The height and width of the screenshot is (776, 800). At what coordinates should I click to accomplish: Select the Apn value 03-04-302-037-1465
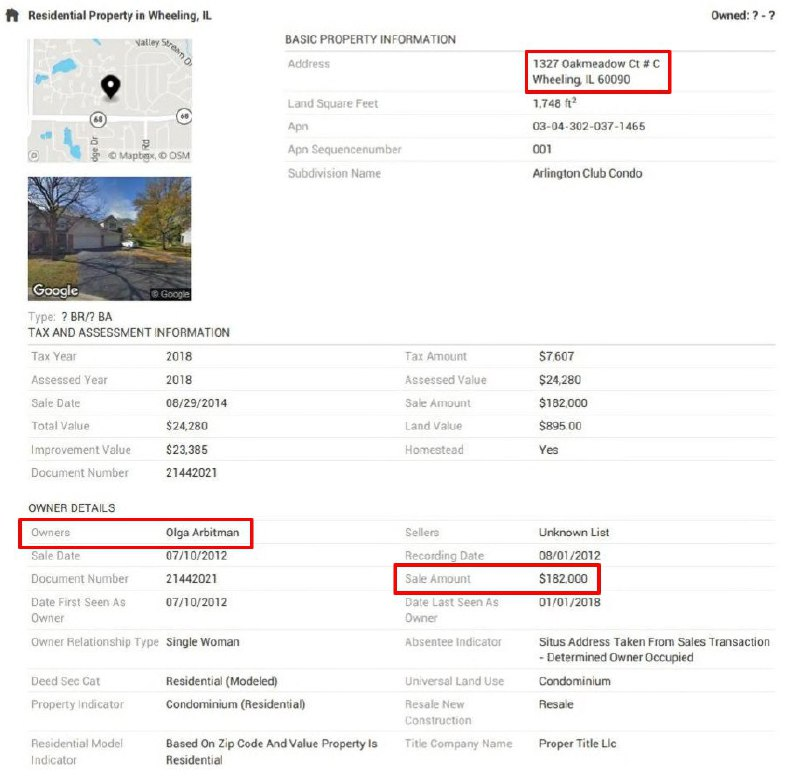589,126
